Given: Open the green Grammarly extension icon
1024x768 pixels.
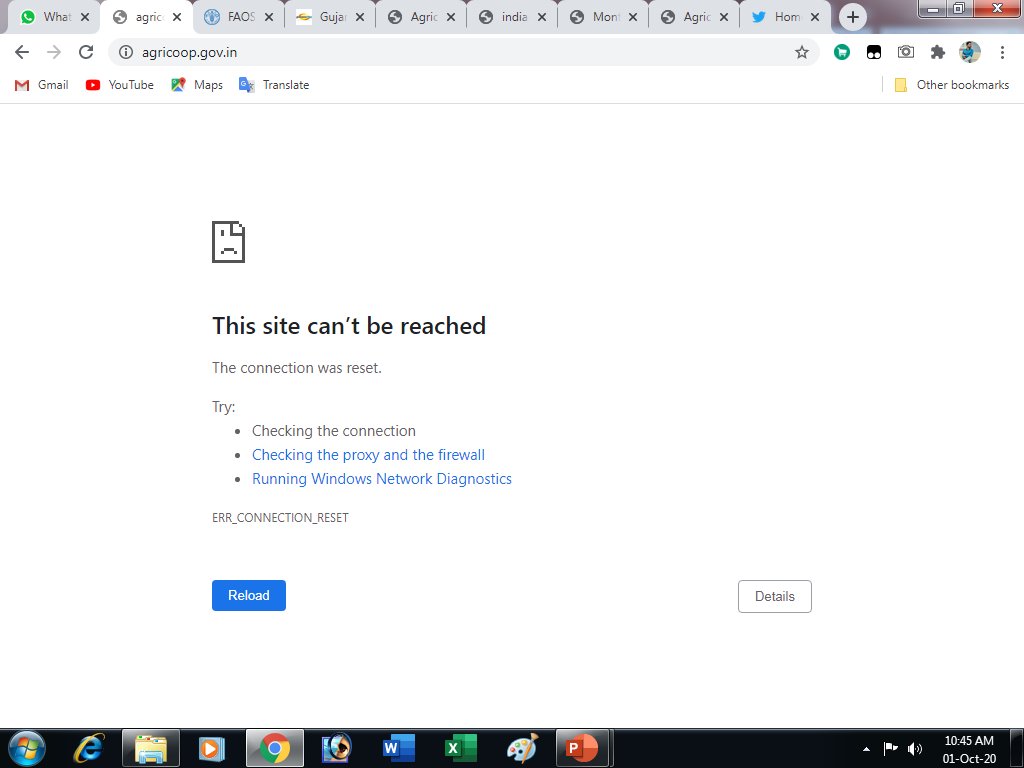Looking at the screenshot, I should pos(842,52).
